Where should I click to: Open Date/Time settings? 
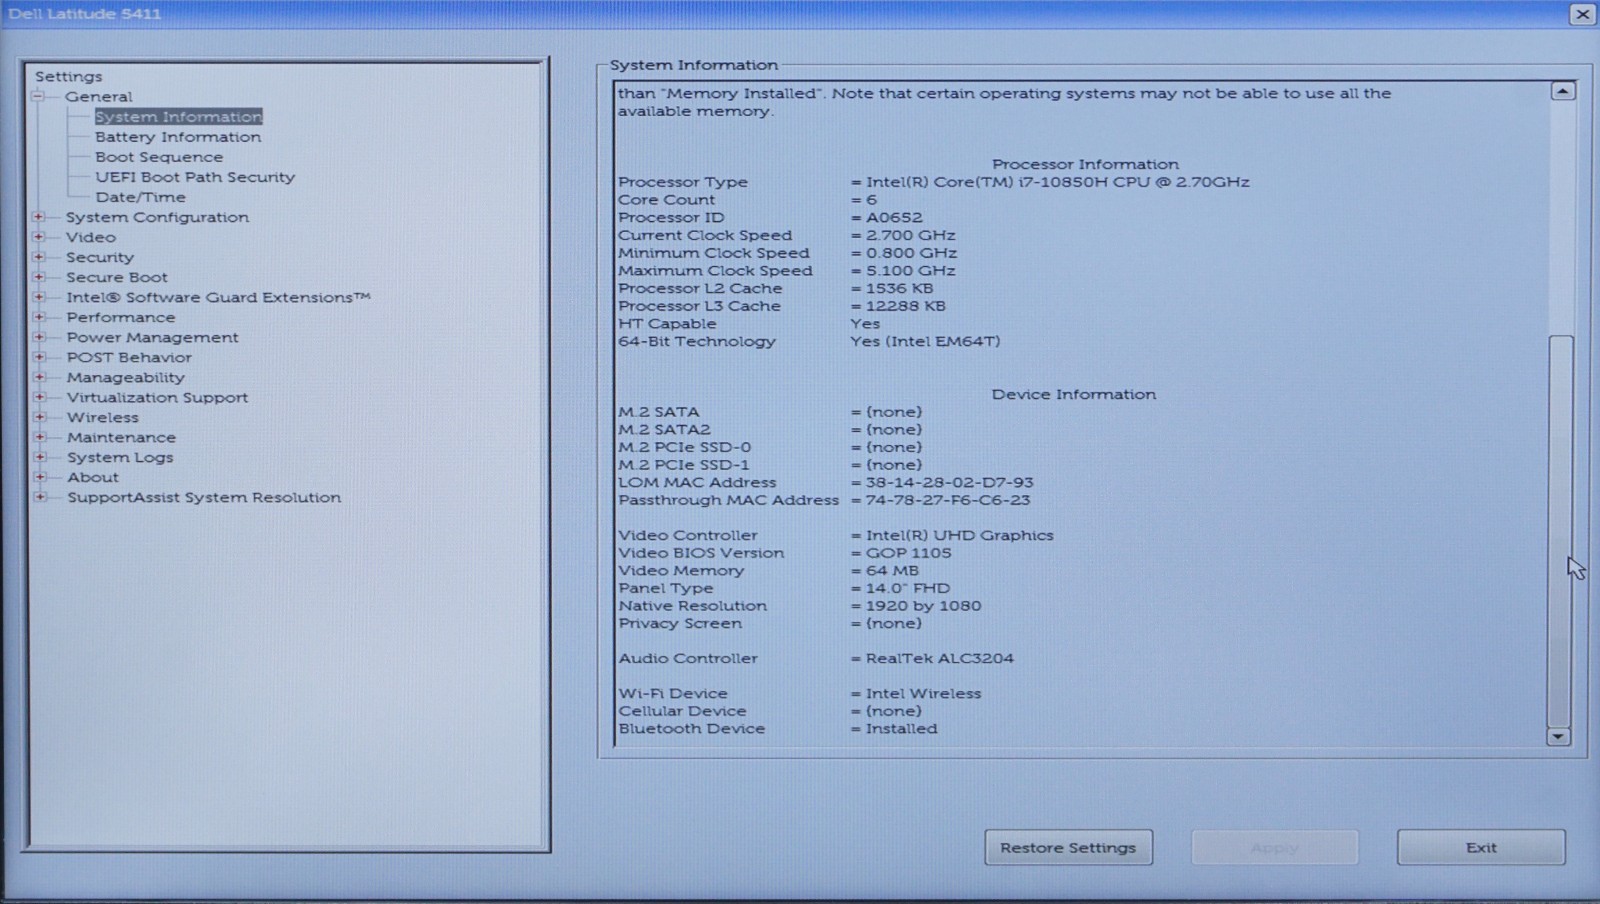tap(140, 197)
